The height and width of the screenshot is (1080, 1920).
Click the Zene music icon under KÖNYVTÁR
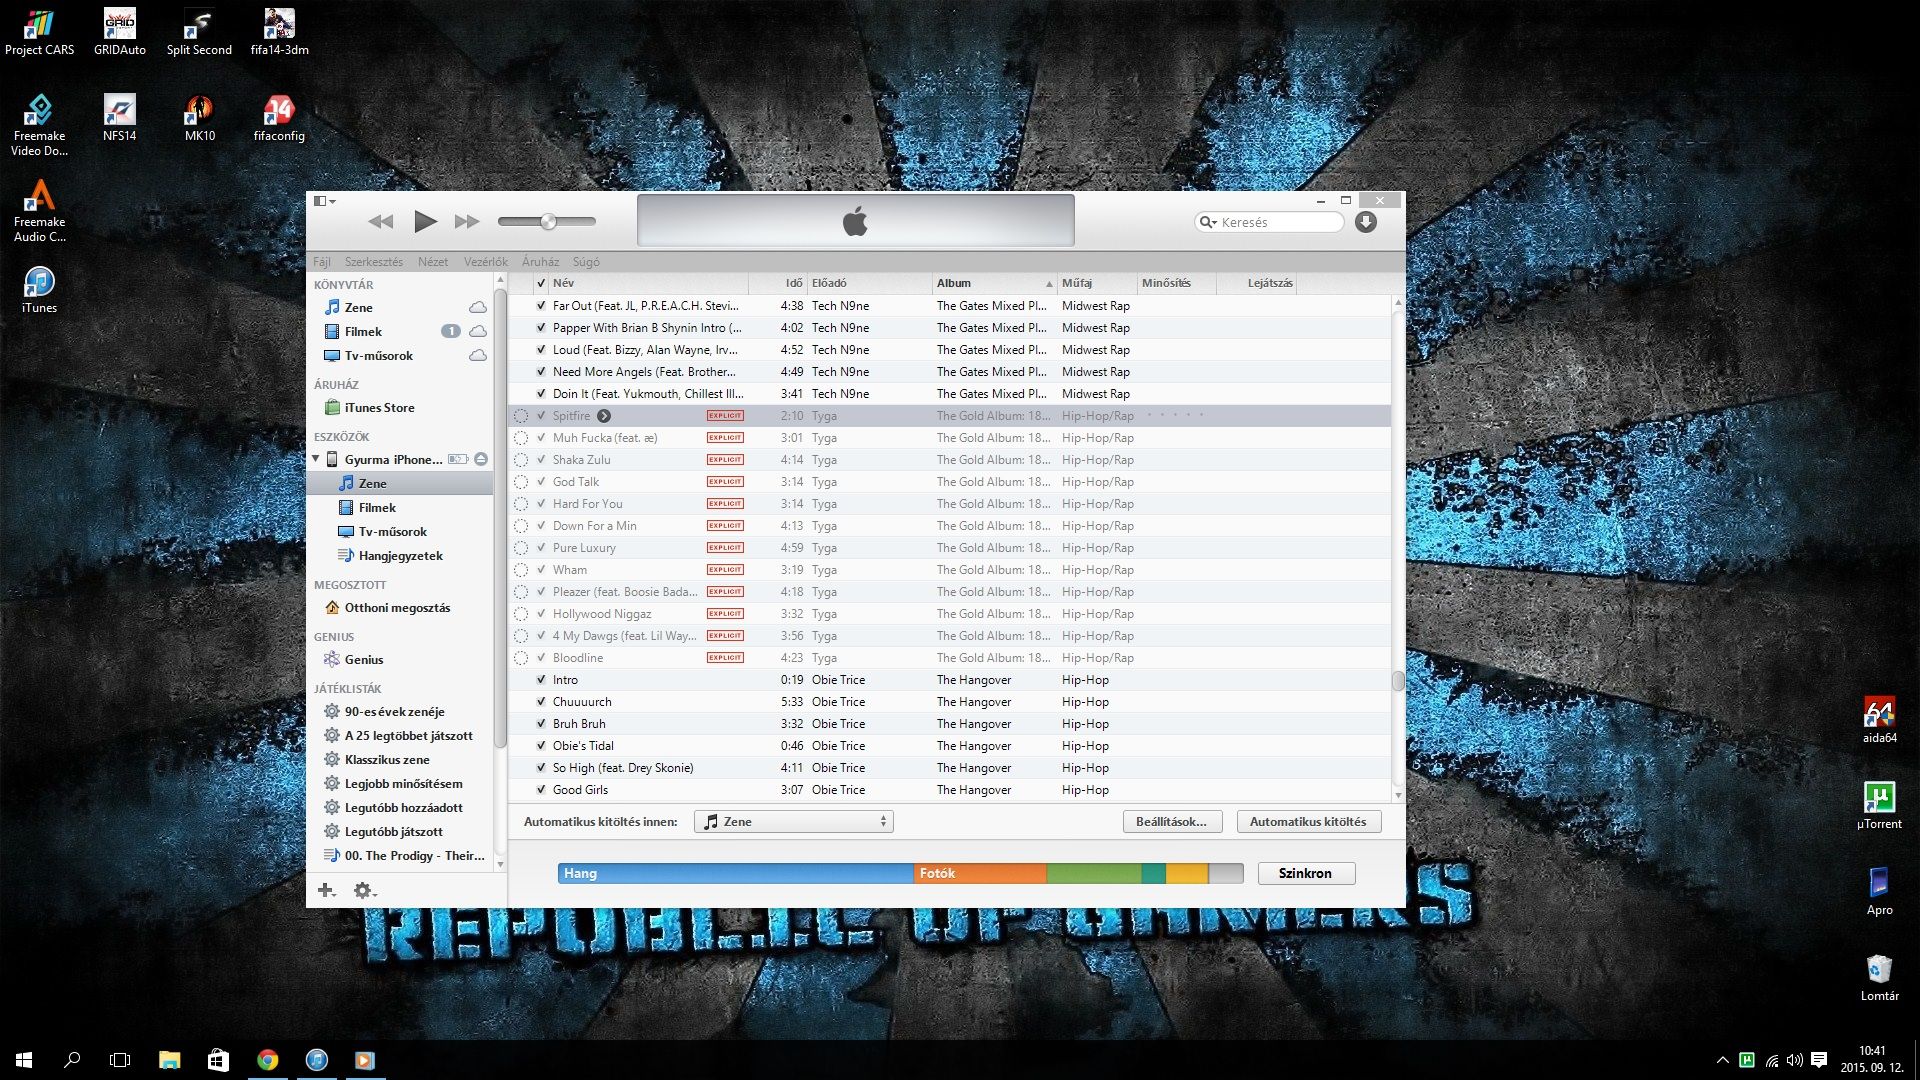[x=332, y=307]
